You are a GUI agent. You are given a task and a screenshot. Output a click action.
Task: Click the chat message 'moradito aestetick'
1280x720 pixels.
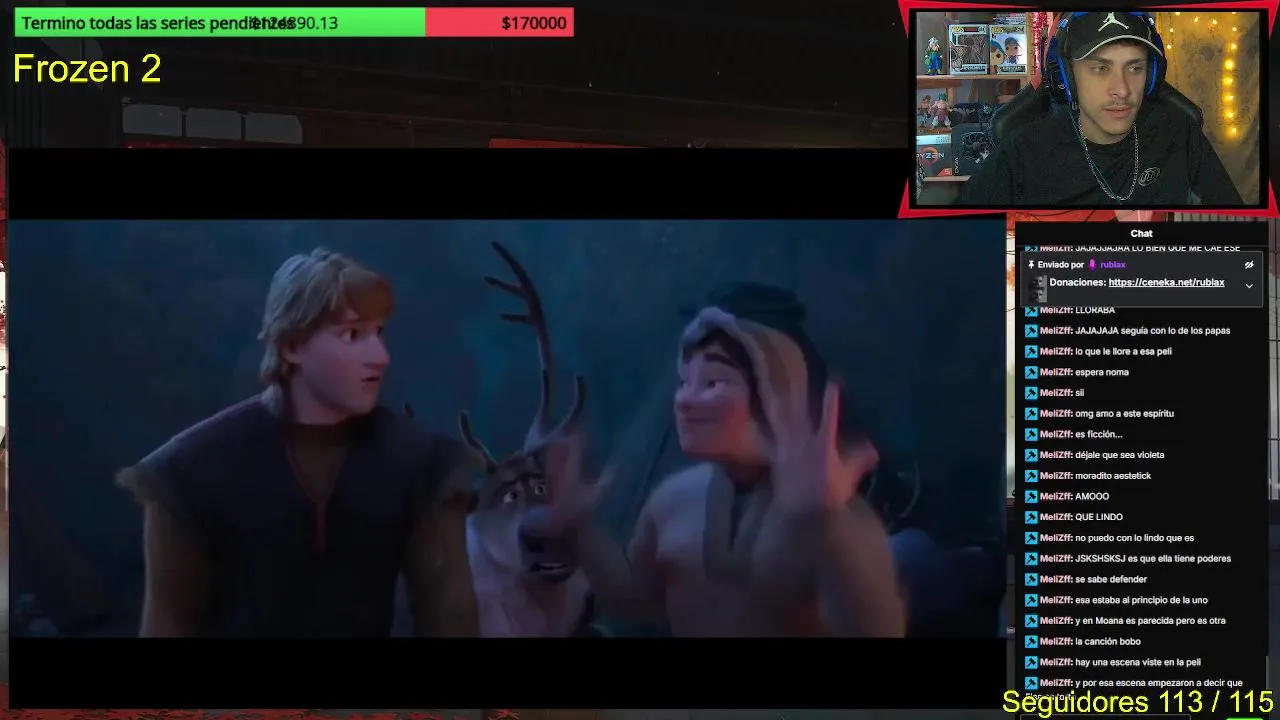pyautogui.click(x=1113, y=476)
